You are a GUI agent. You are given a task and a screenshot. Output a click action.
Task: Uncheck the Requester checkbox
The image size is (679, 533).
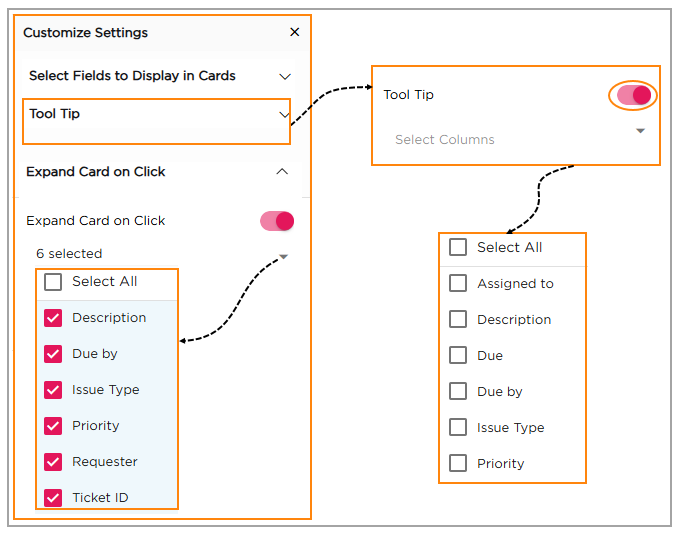pyautogui.click(x=53, y=462)
